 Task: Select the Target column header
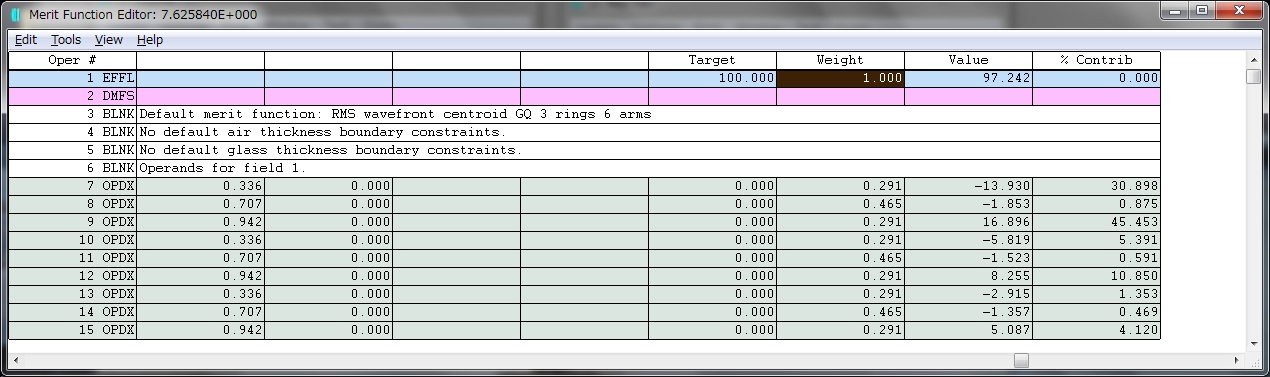pos(712,60)
